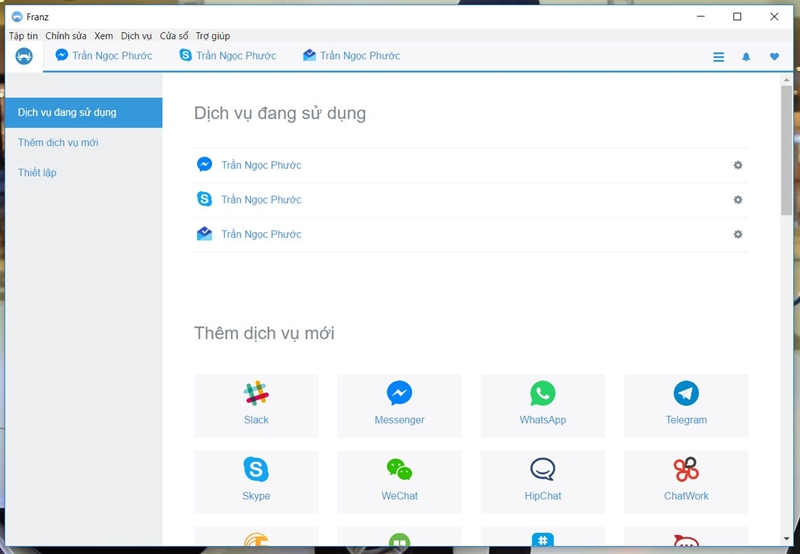Open Tập tin menu
The height and width of the screenshot is (554, 800).
23,36
